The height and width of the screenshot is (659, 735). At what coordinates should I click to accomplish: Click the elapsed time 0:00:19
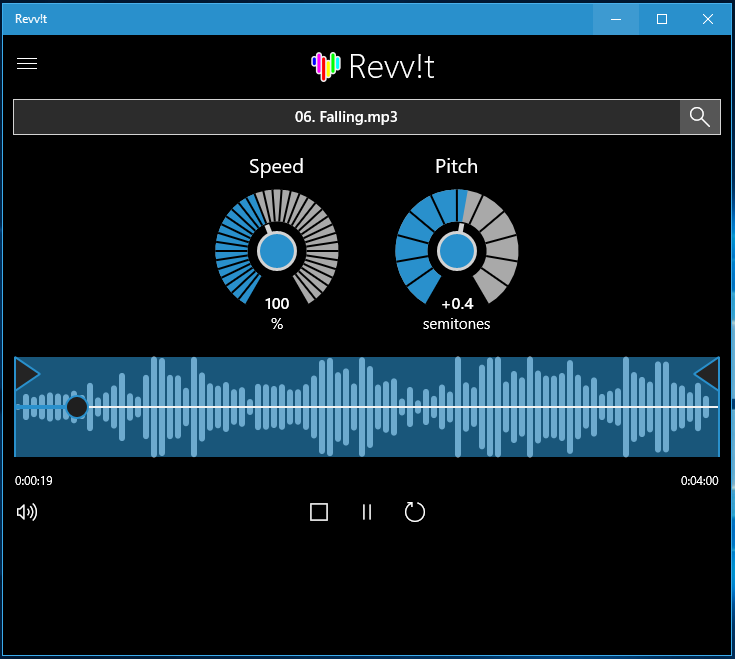click(x=34, y=481)
